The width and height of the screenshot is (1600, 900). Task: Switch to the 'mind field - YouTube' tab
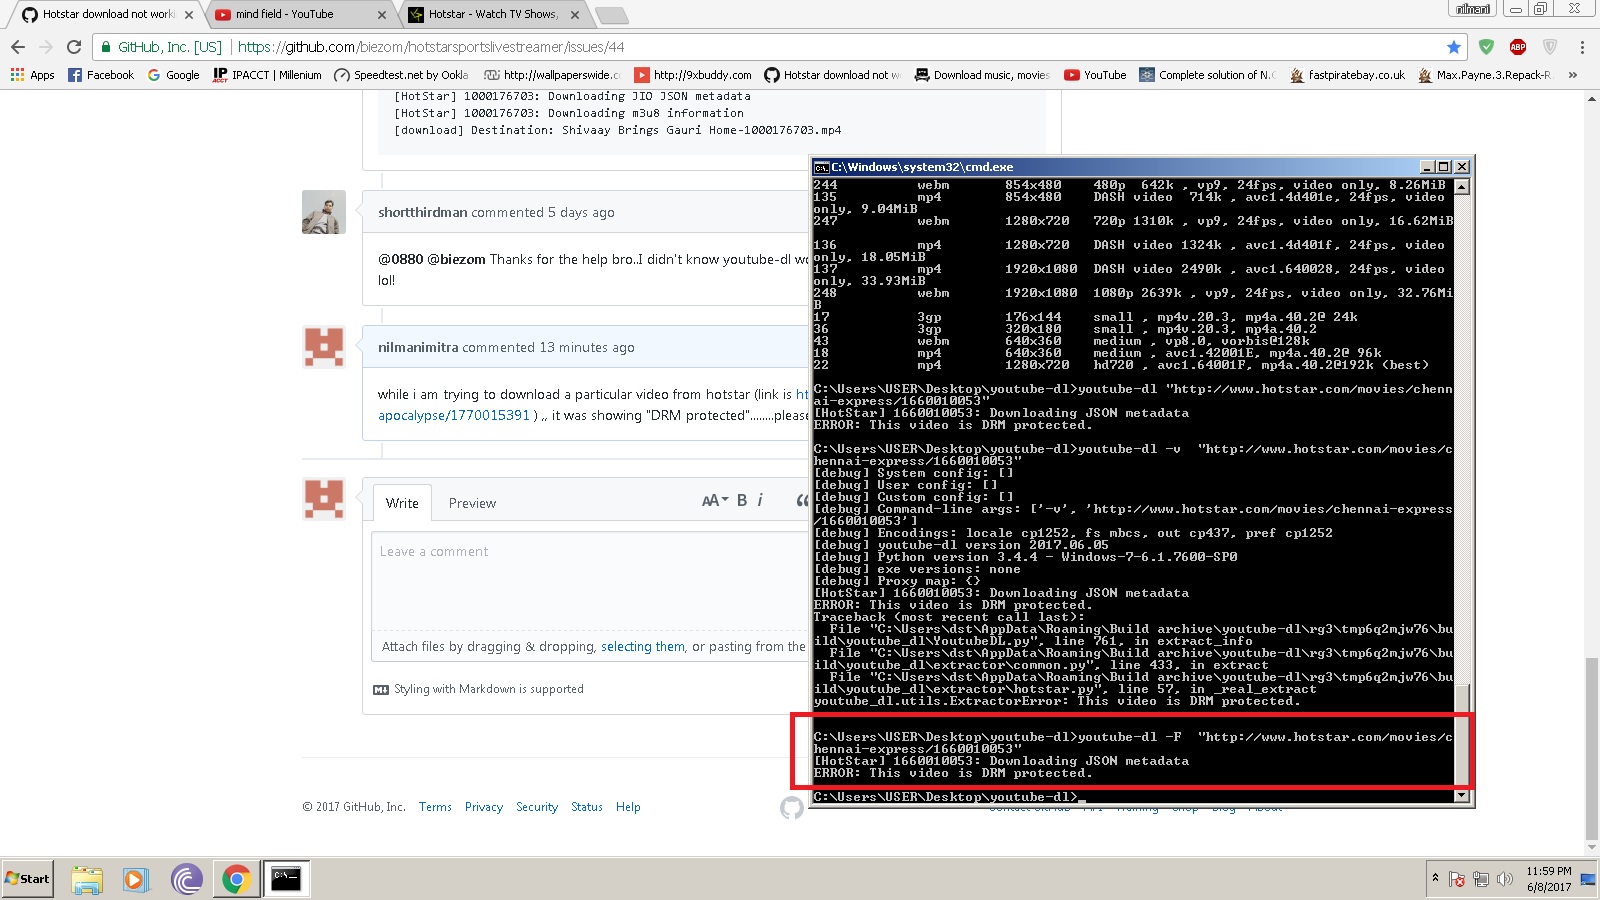[x=301, y=15]
